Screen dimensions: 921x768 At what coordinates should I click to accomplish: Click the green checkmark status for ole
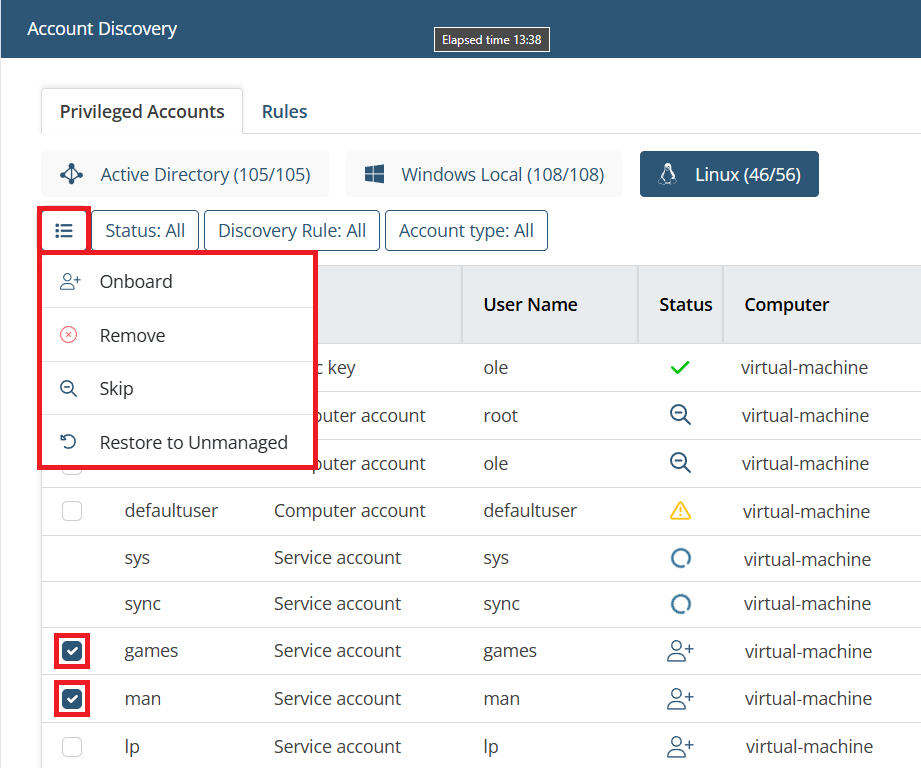click(x=680, y=368)
